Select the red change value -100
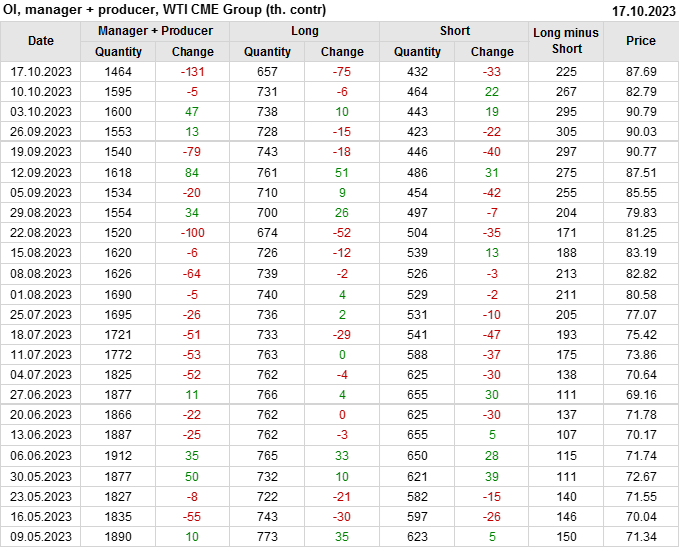680x548 pixels. 192,232
